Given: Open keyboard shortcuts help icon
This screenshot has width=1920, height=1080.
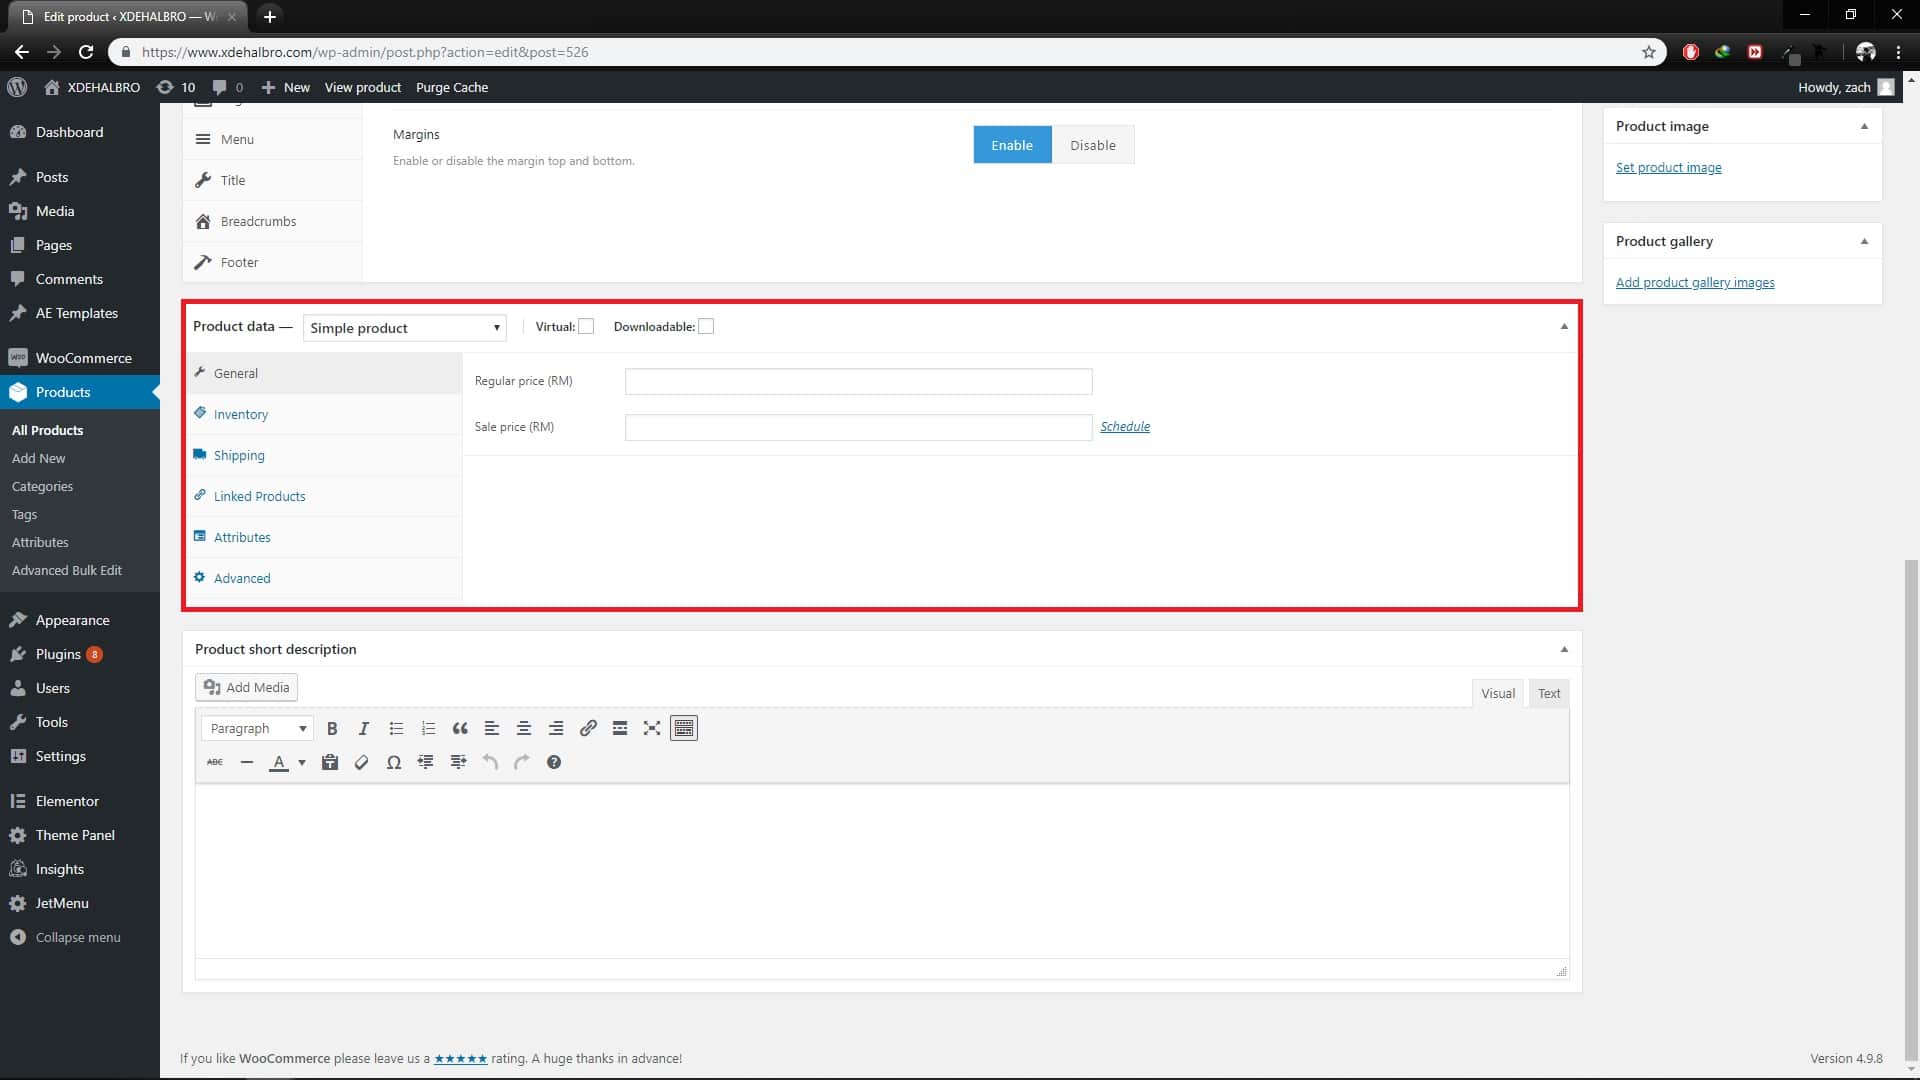Looking at the screenshot, I should tap(554, 762).
